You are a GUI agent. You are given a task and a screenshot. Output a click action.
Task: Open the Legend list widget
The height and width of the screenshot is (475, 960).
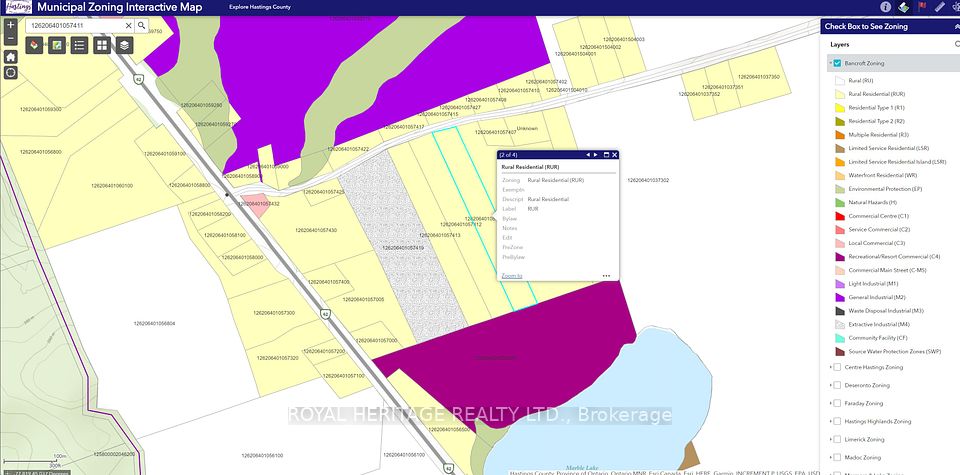pos(79,45)
